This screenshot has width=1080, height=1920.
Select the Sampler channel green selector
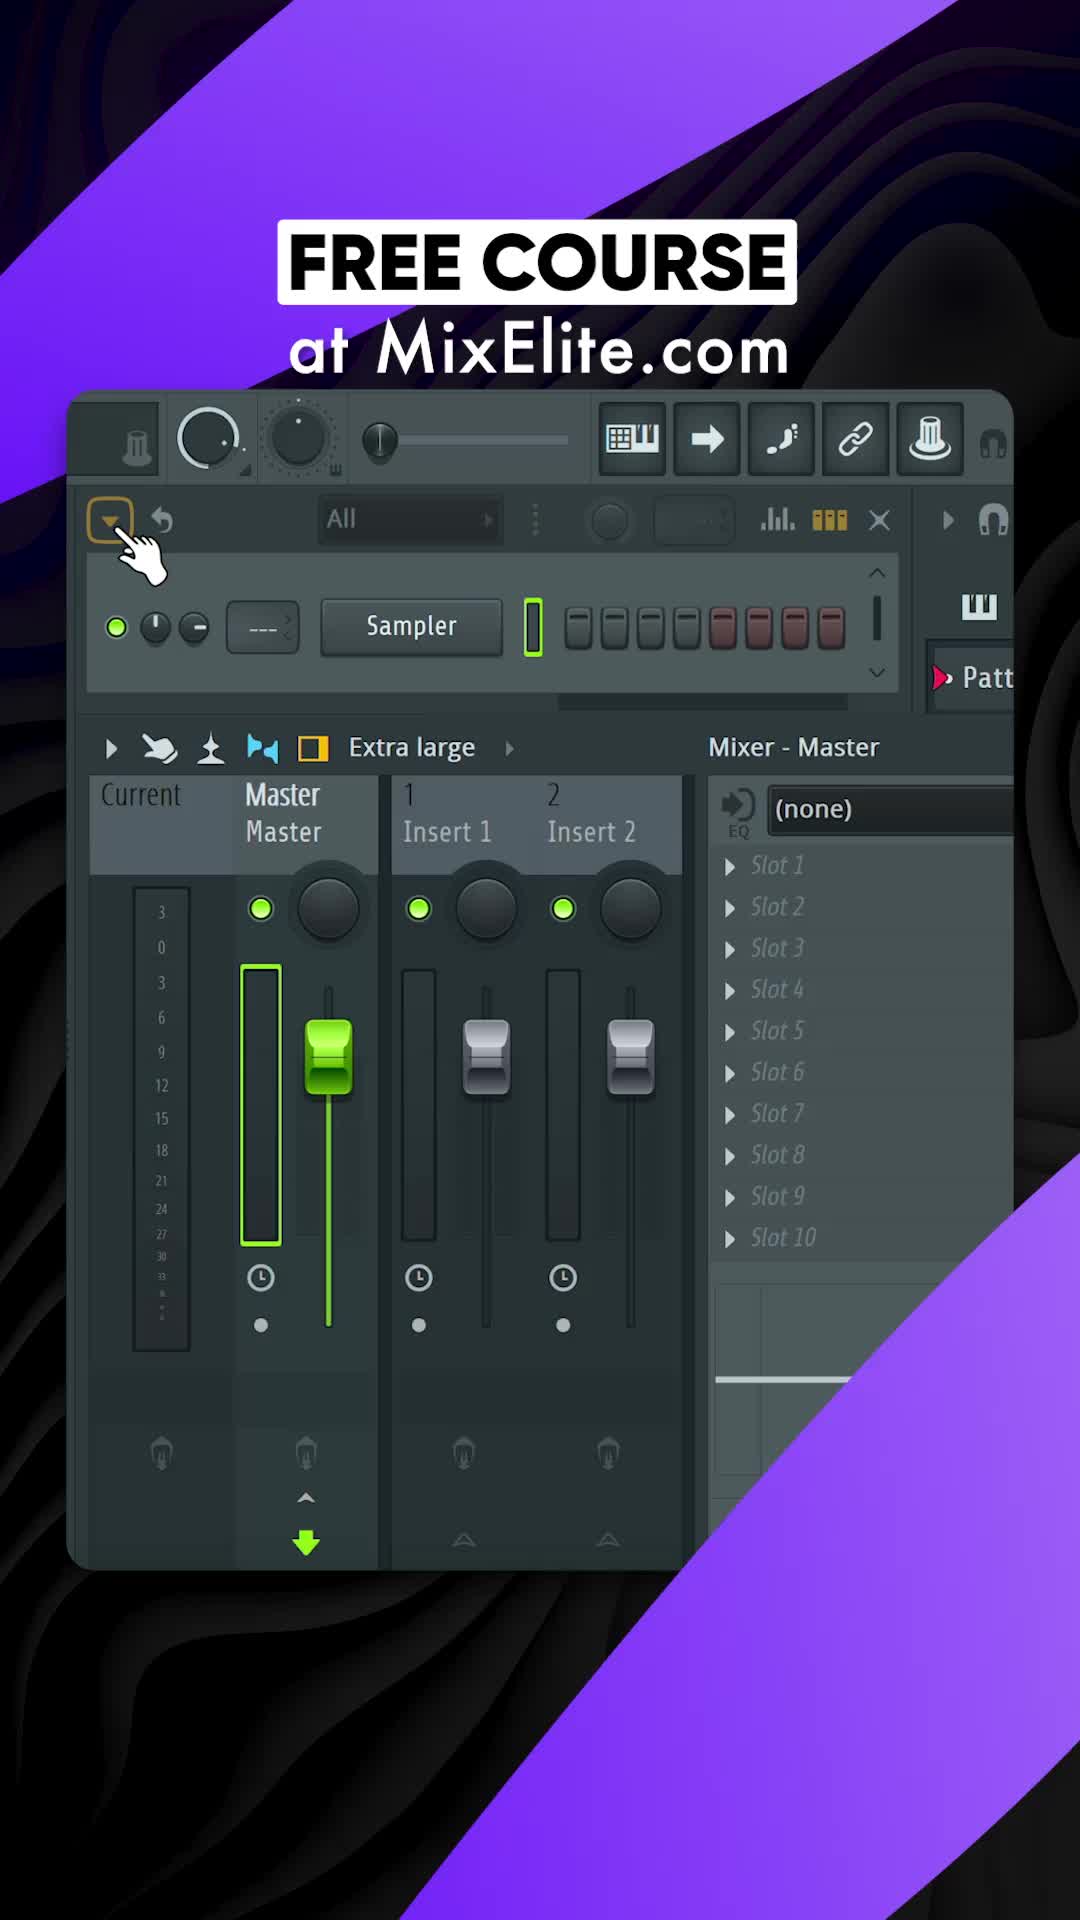(x=534, y=627)
